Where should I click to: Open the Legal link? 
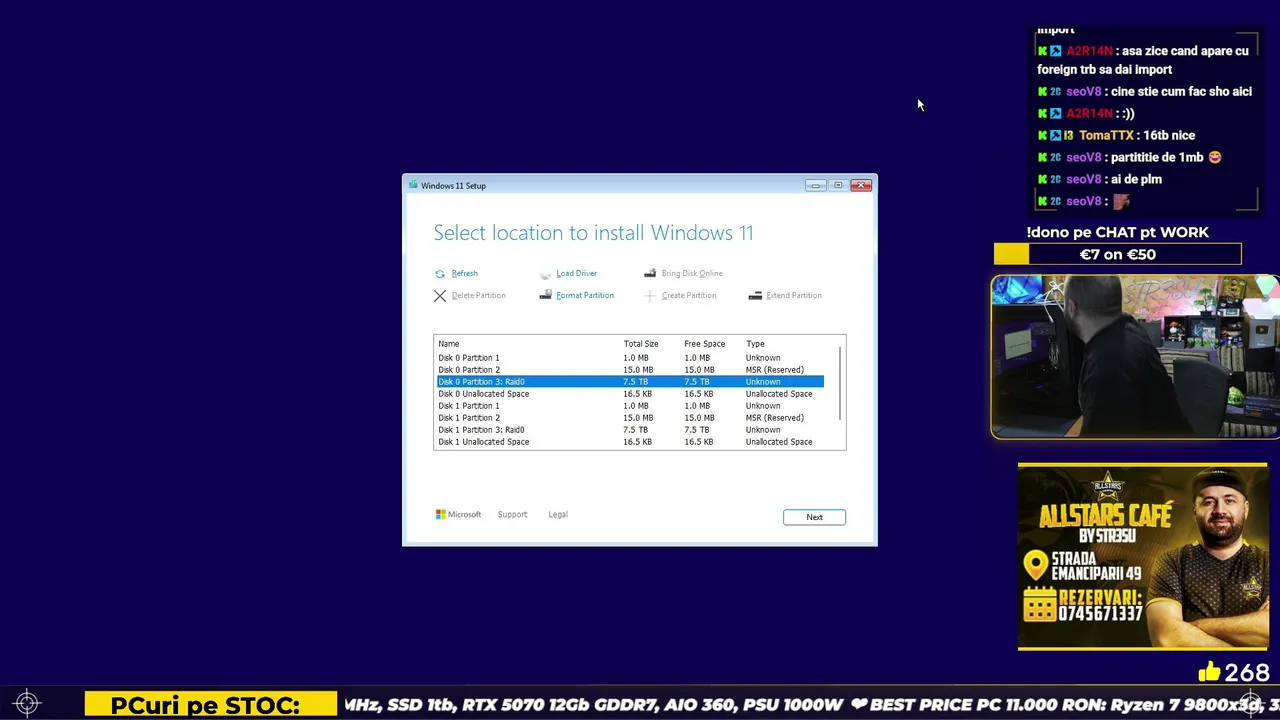pyautogui.click(x=558, y=515)
